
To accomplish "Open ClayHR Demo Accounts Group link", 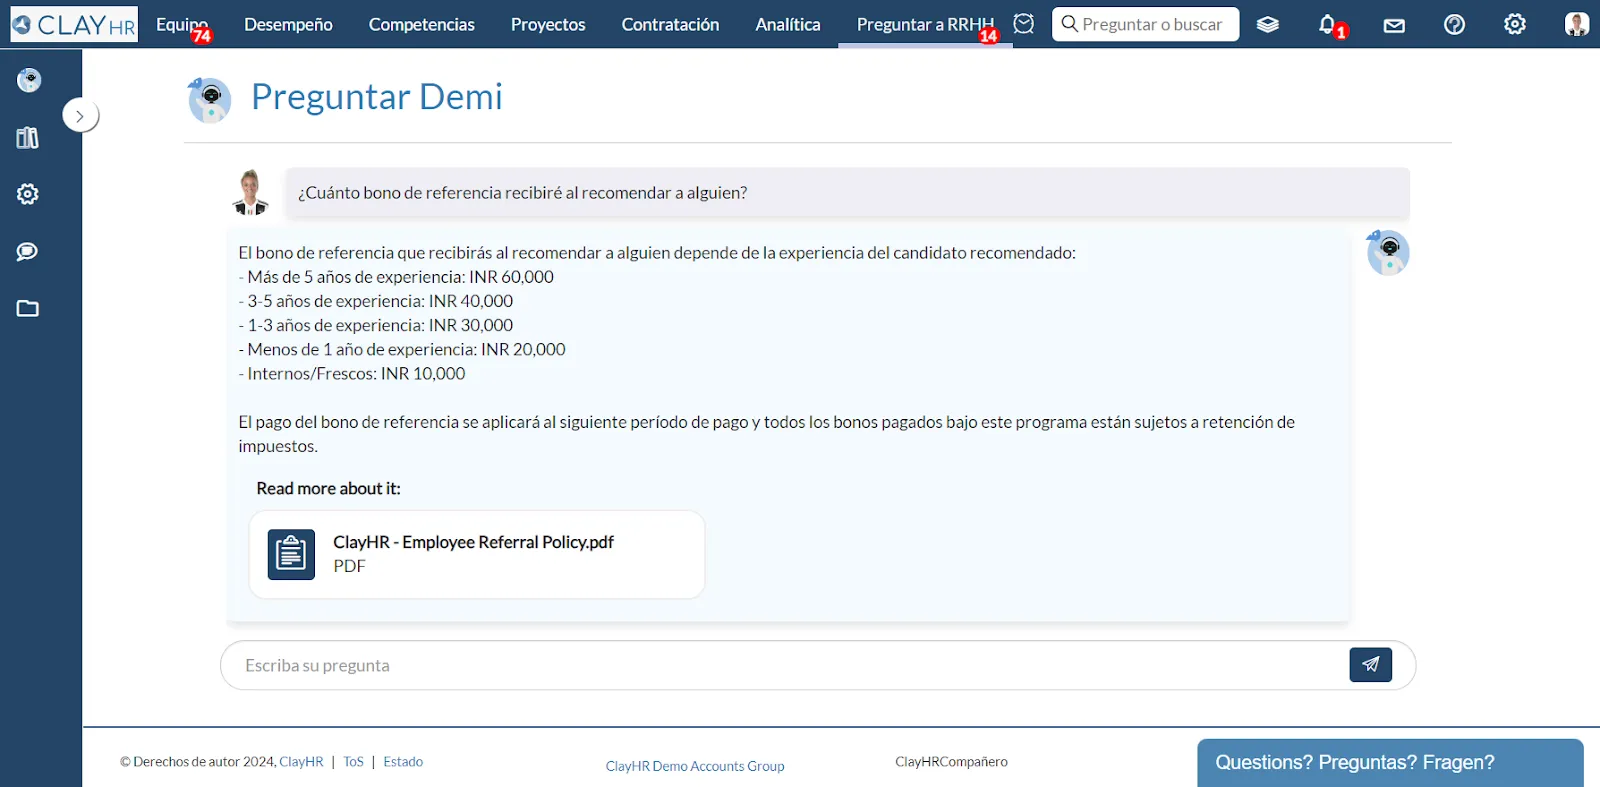I will 695,766.
